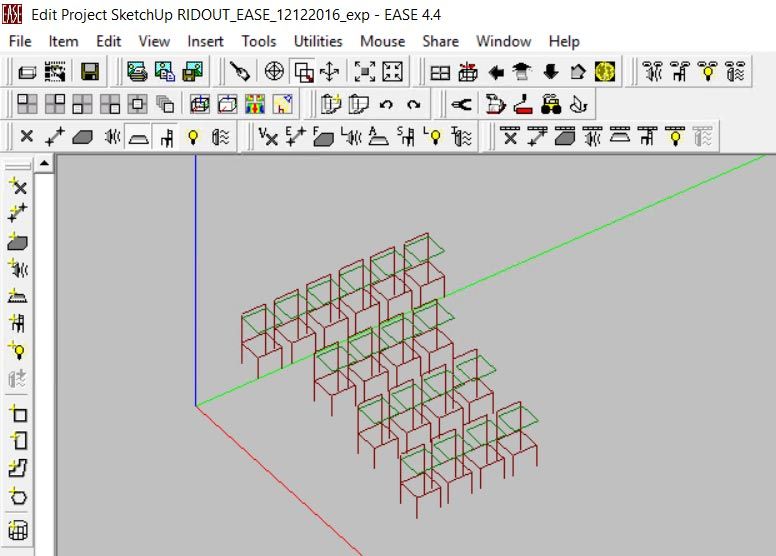The height and width of the screenshot is (556, 776).
Task: Open the Utilities menu
Action: [x=318, y=41]
